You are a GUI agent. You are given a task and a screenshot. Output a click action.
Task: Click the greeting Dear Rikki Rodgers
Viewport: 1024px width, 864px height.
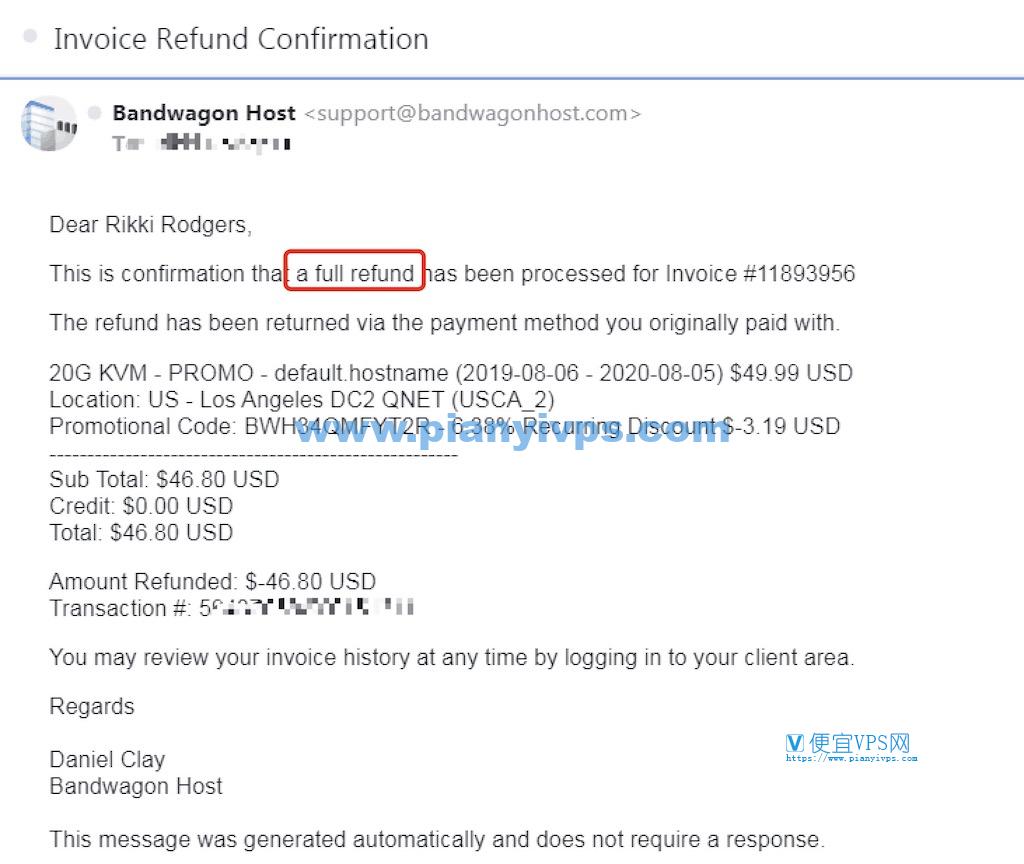pyautogui.click(x=150, y=225)
